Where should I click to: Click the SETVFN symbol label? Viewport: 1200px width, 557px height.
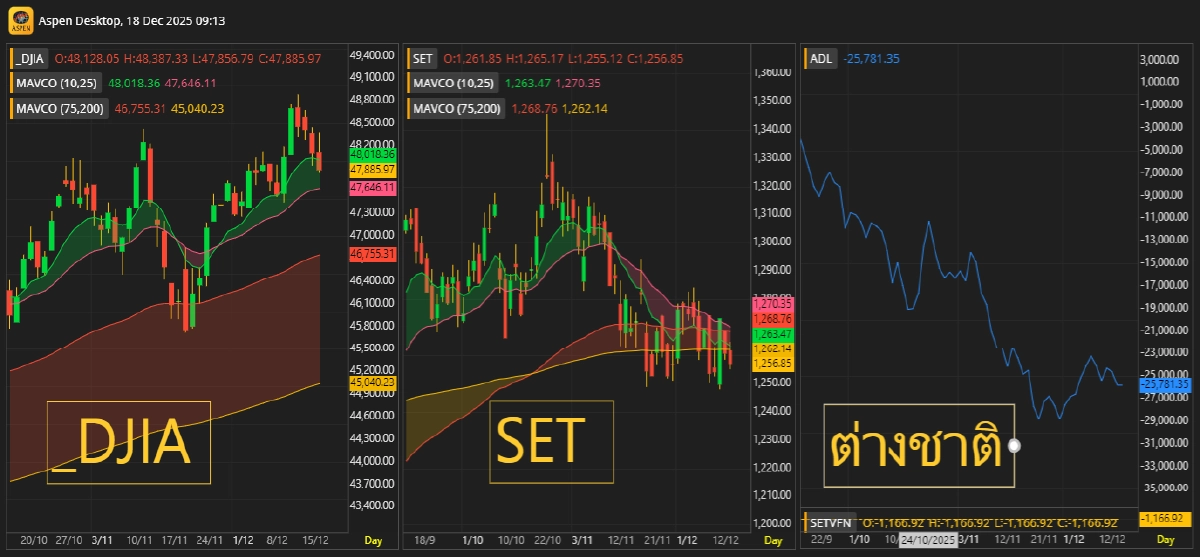831,522
